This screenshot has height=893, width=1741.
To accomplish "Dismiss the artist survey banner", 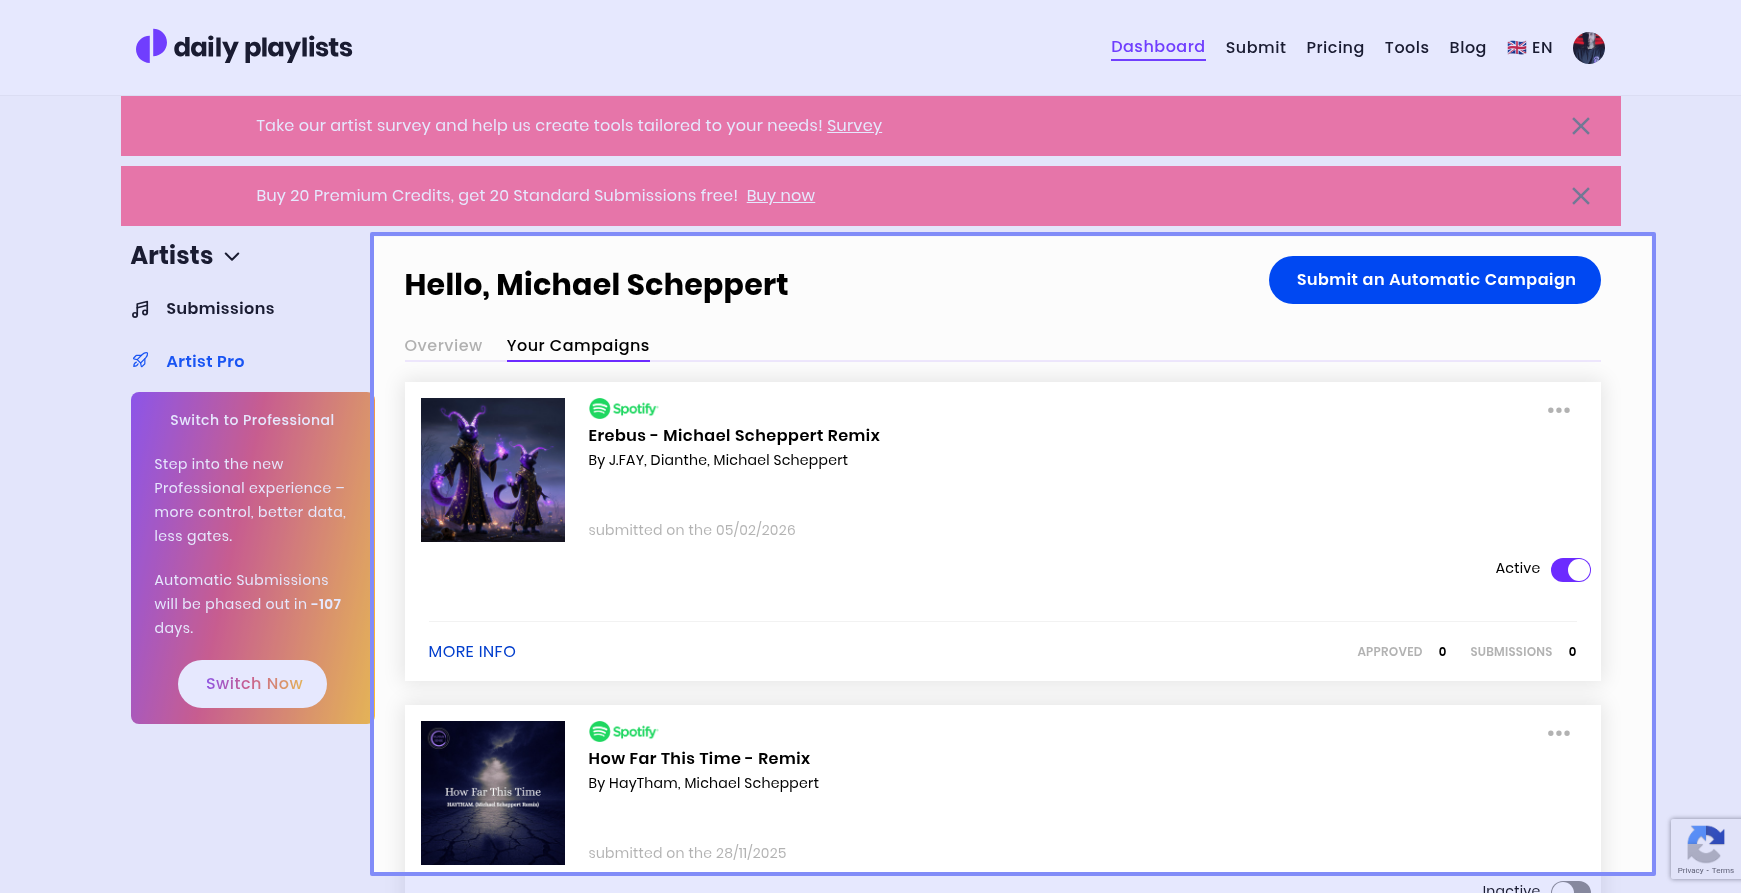I will (1580, 126).
